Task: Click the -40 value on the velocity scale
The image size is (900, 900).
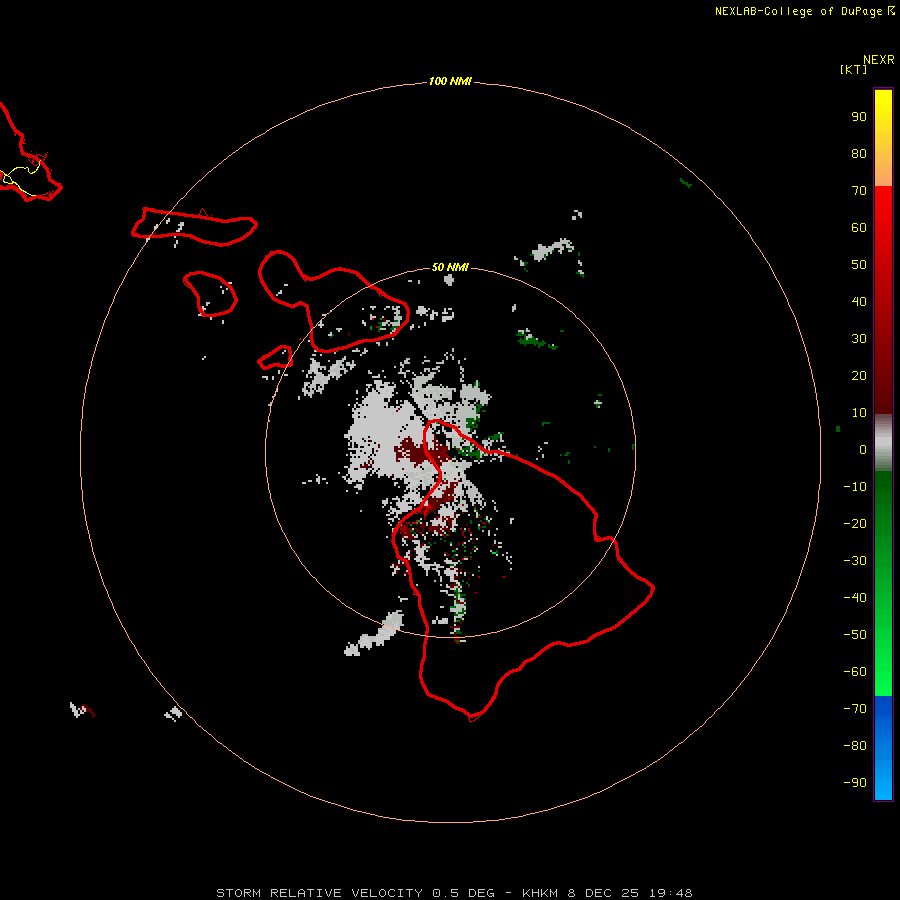Action: pos(855,598)
